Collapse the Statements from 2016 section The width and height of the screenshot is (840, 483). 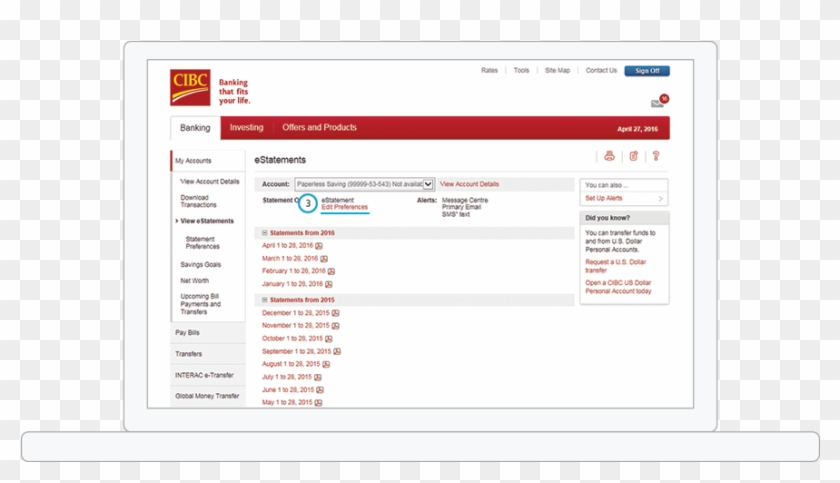[x=264, y=233]
